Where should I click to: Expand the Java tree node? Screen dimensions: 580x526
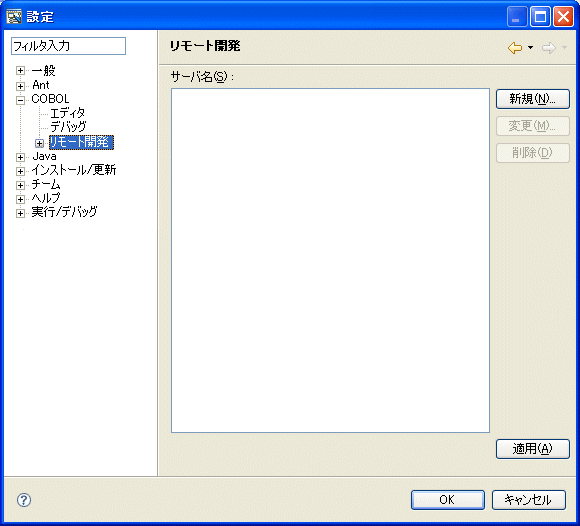(x=21, y=157)
